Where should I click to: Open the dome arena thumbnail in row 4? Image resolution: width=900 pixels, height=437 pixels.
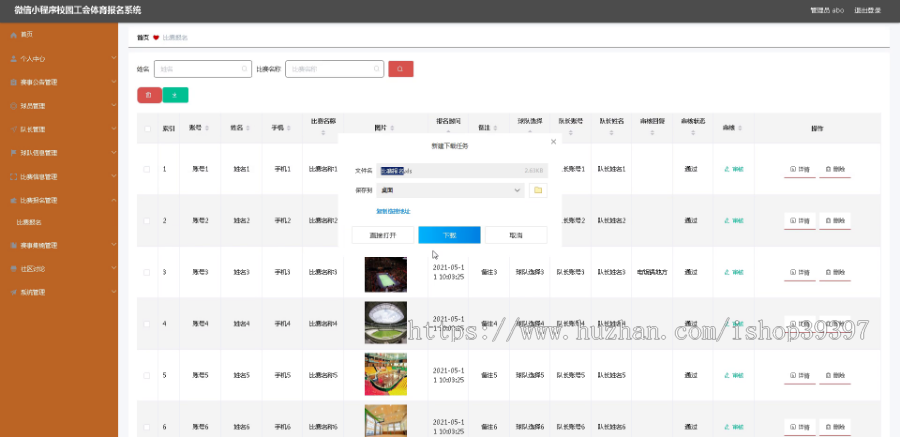click(x=386, y=323)
